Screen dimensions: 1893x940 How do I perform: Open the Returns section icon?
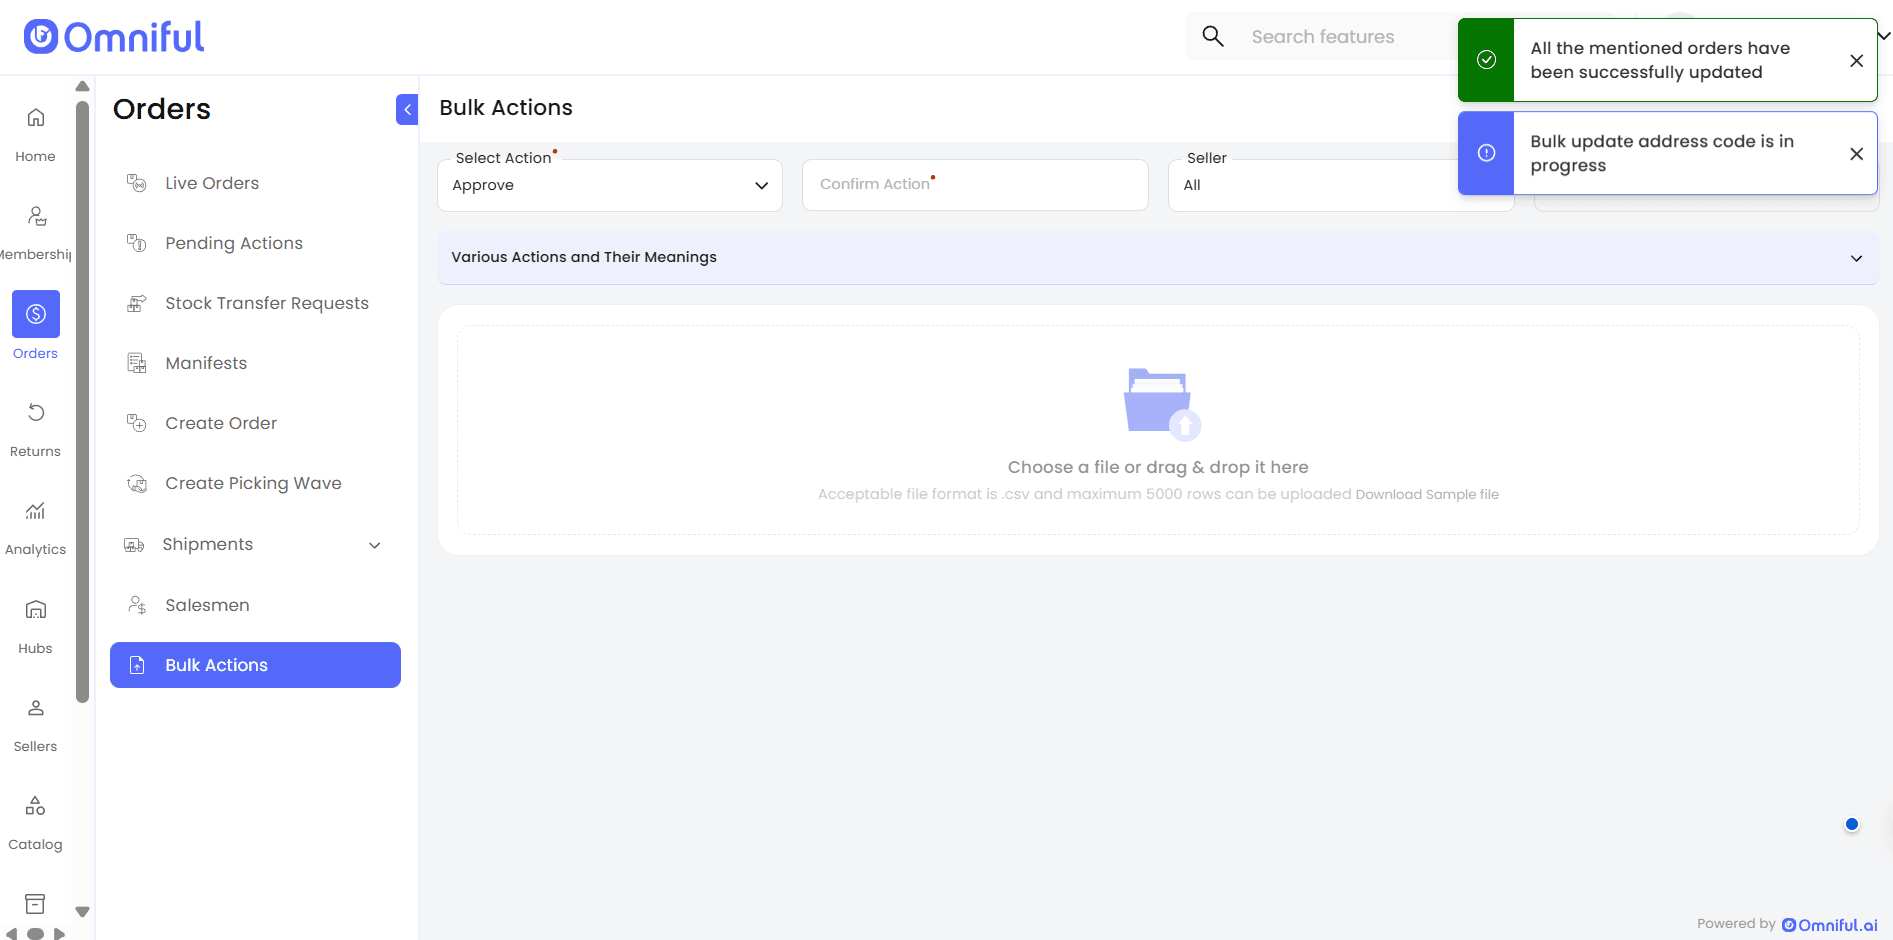coord(36,413)
